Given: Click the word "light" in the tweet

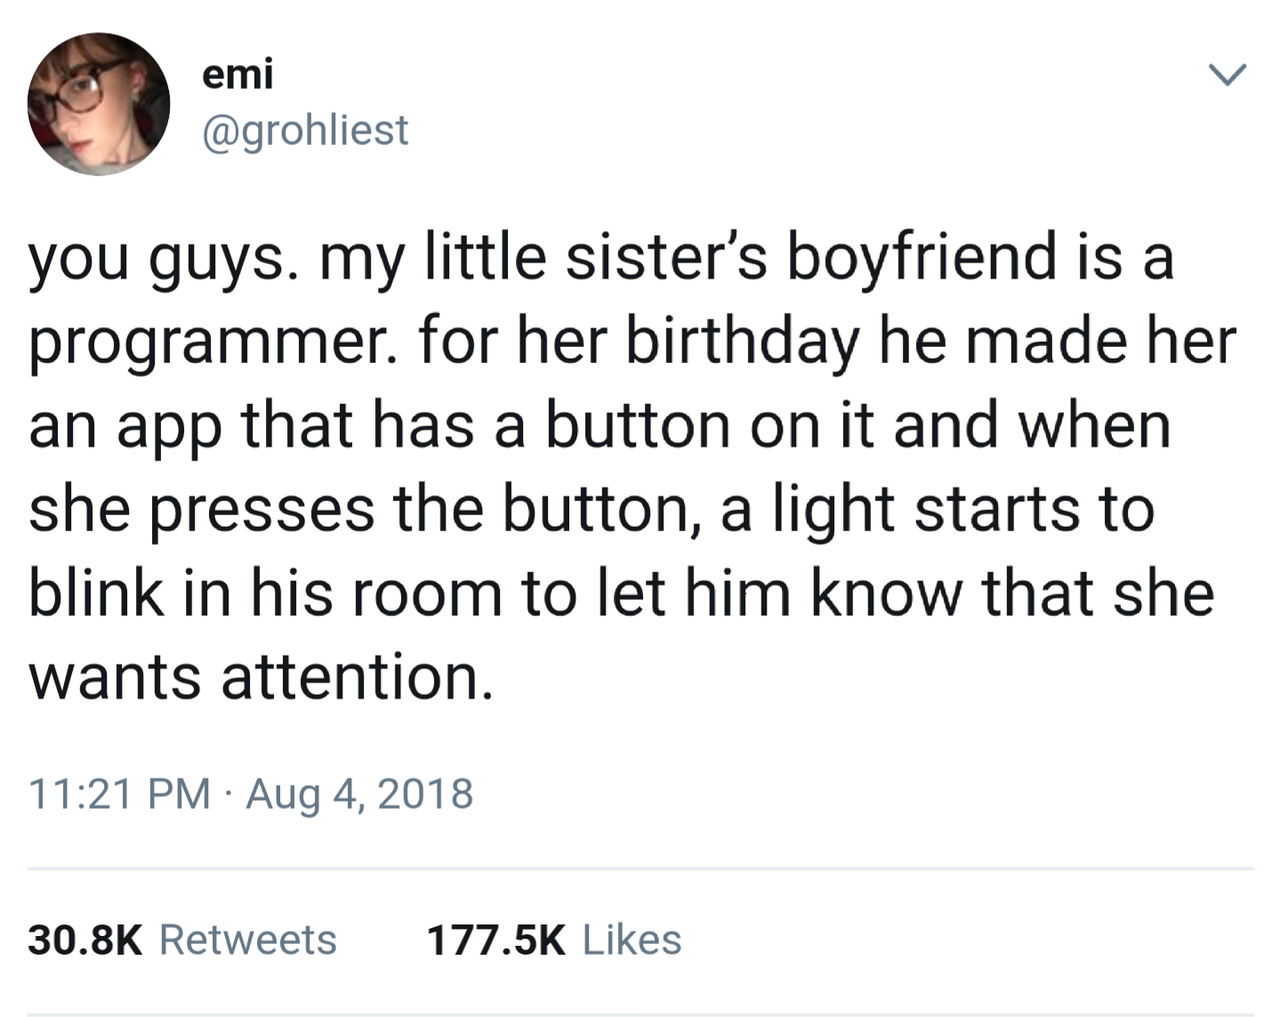Looking at the screenshot, I should tap(833, 510).
